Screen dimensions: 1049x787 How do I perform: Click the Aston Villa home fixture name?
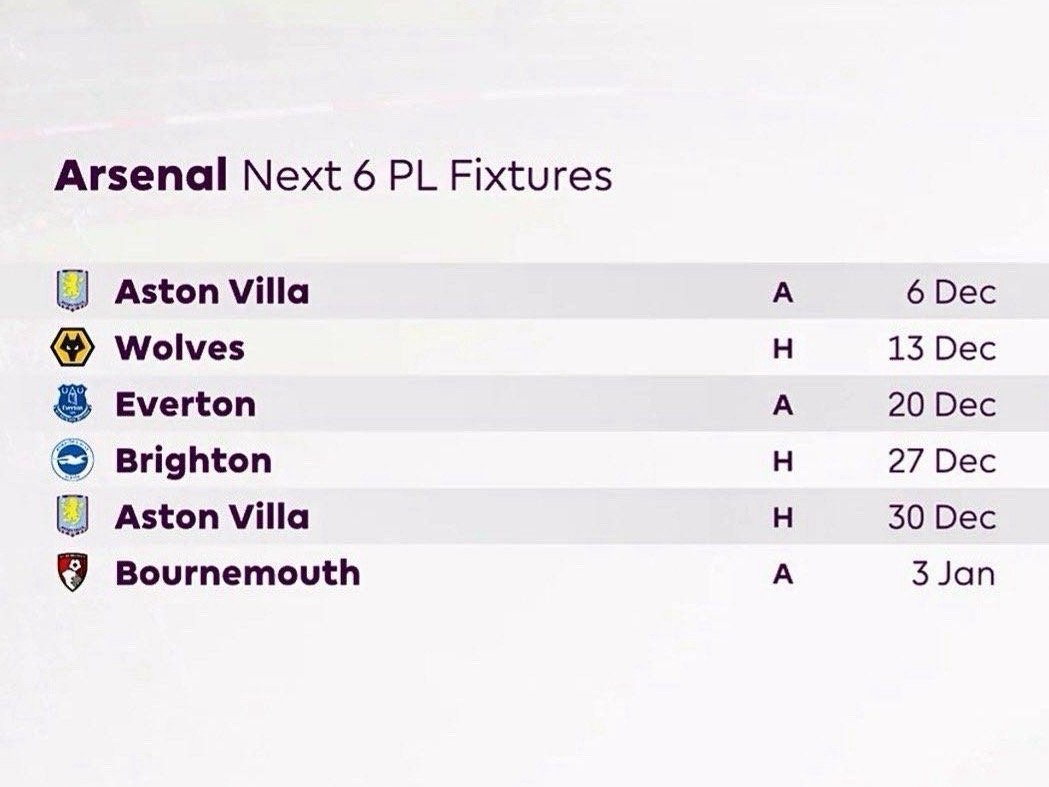pyautogui.click(x=212, y=517)
